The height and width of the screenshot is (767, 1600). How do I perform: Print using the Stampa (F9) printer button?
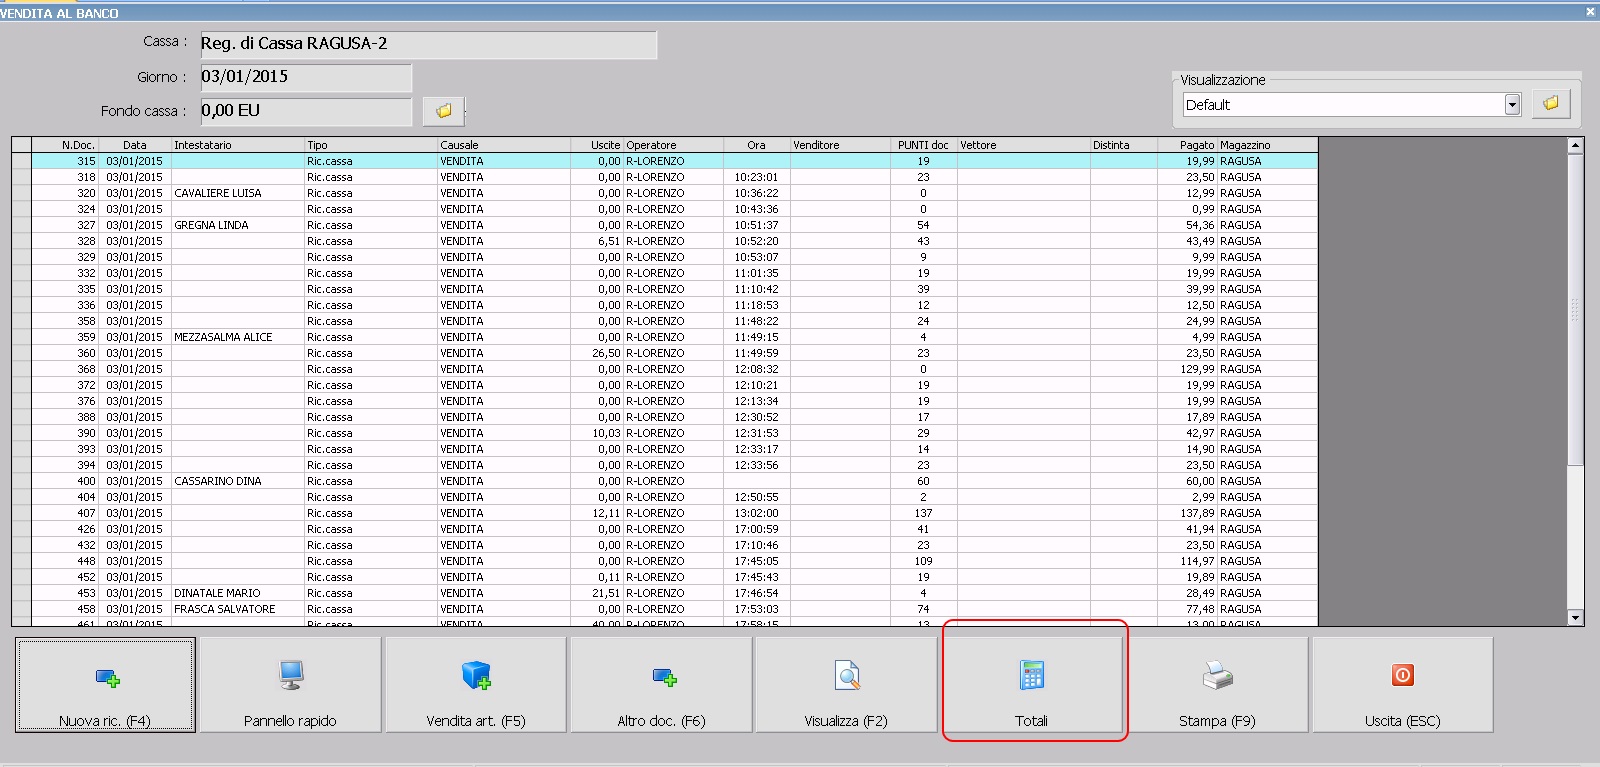coord(1217,685)
